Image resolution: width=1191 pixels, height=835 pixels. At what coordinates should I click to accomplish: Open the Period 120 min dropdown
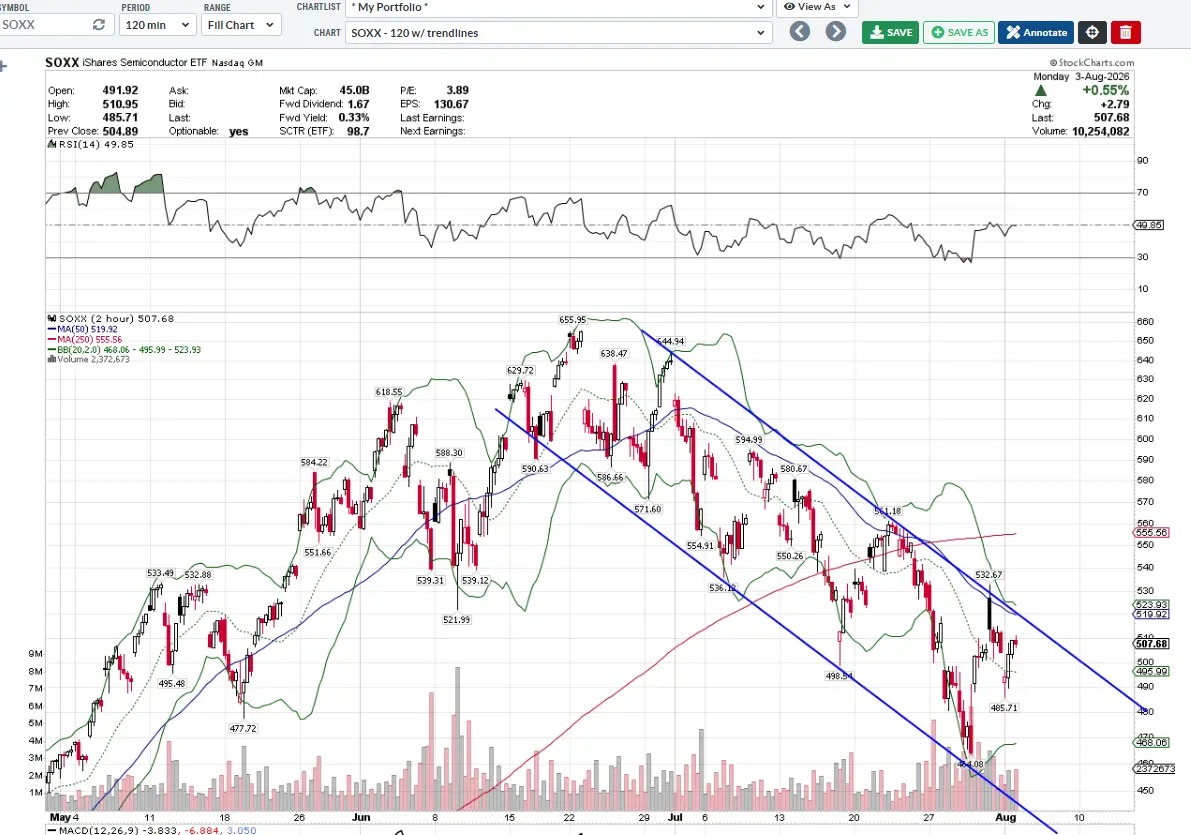[x=157, y=24]
